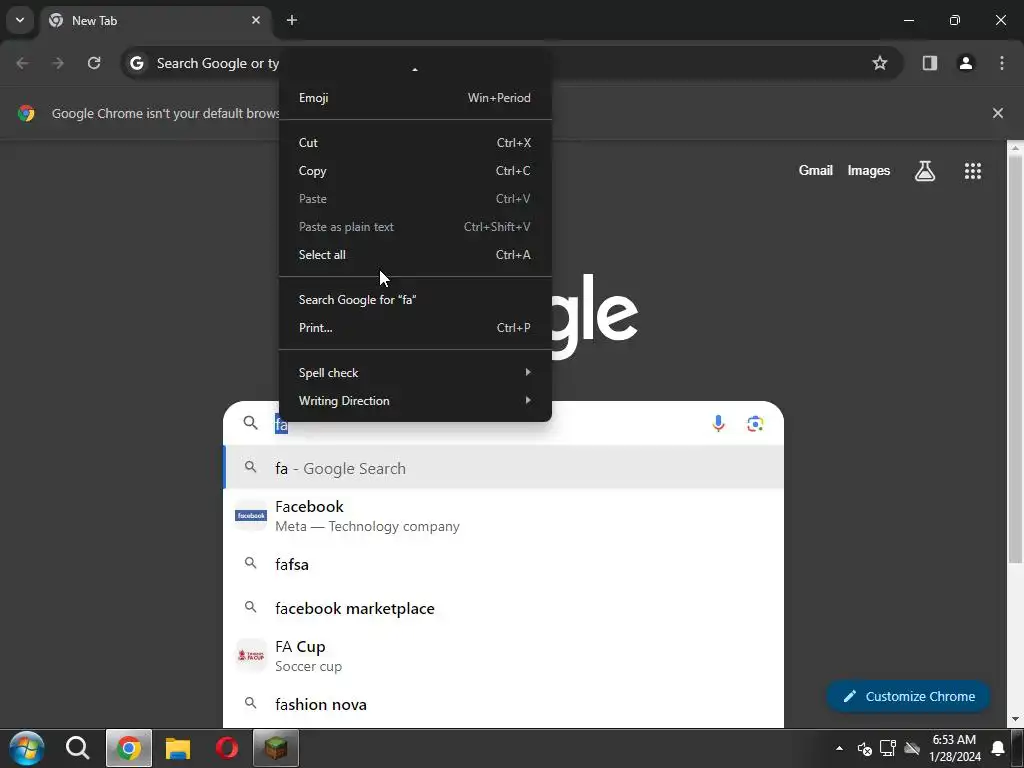Open the clock showing 6:53 AM

click(954, 748)
